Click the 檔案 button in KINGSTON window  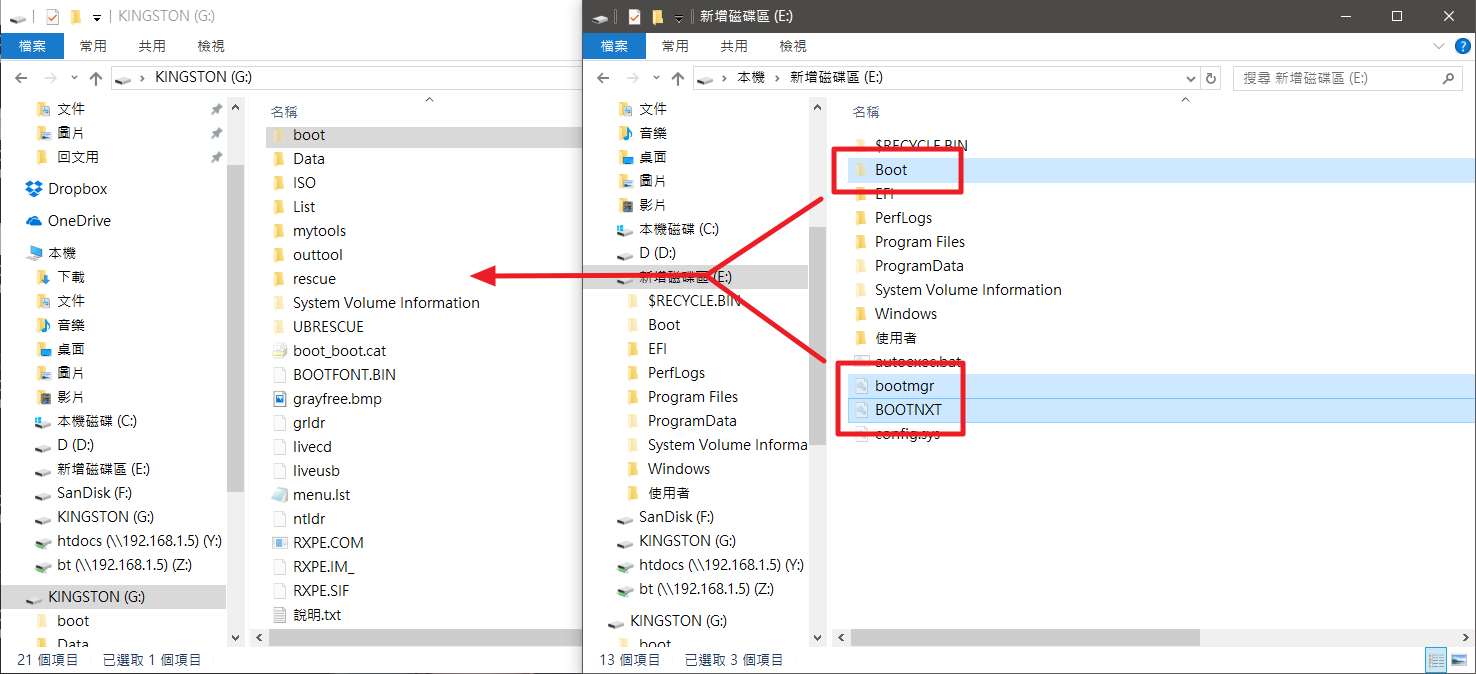(x=32, y=46)
